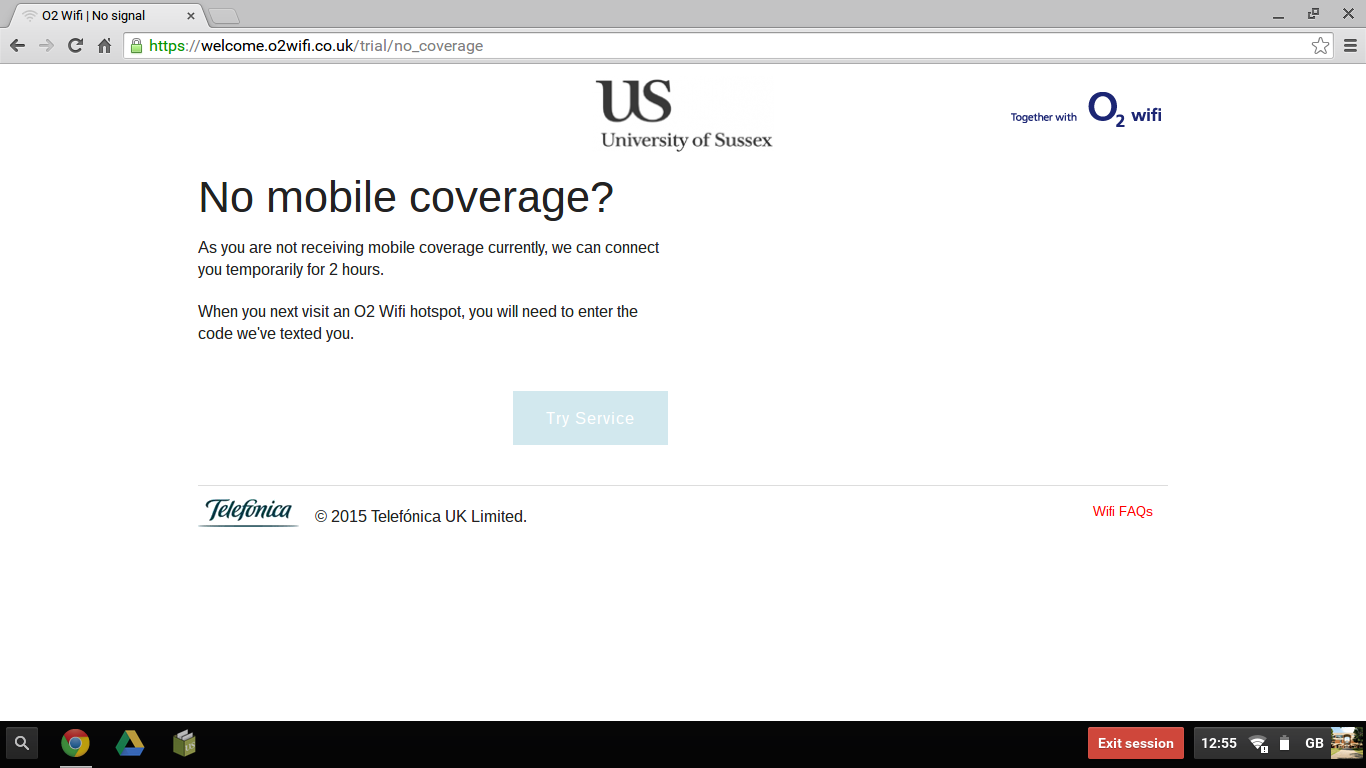Launch Chrome from the shelf

tap(75, 743)
